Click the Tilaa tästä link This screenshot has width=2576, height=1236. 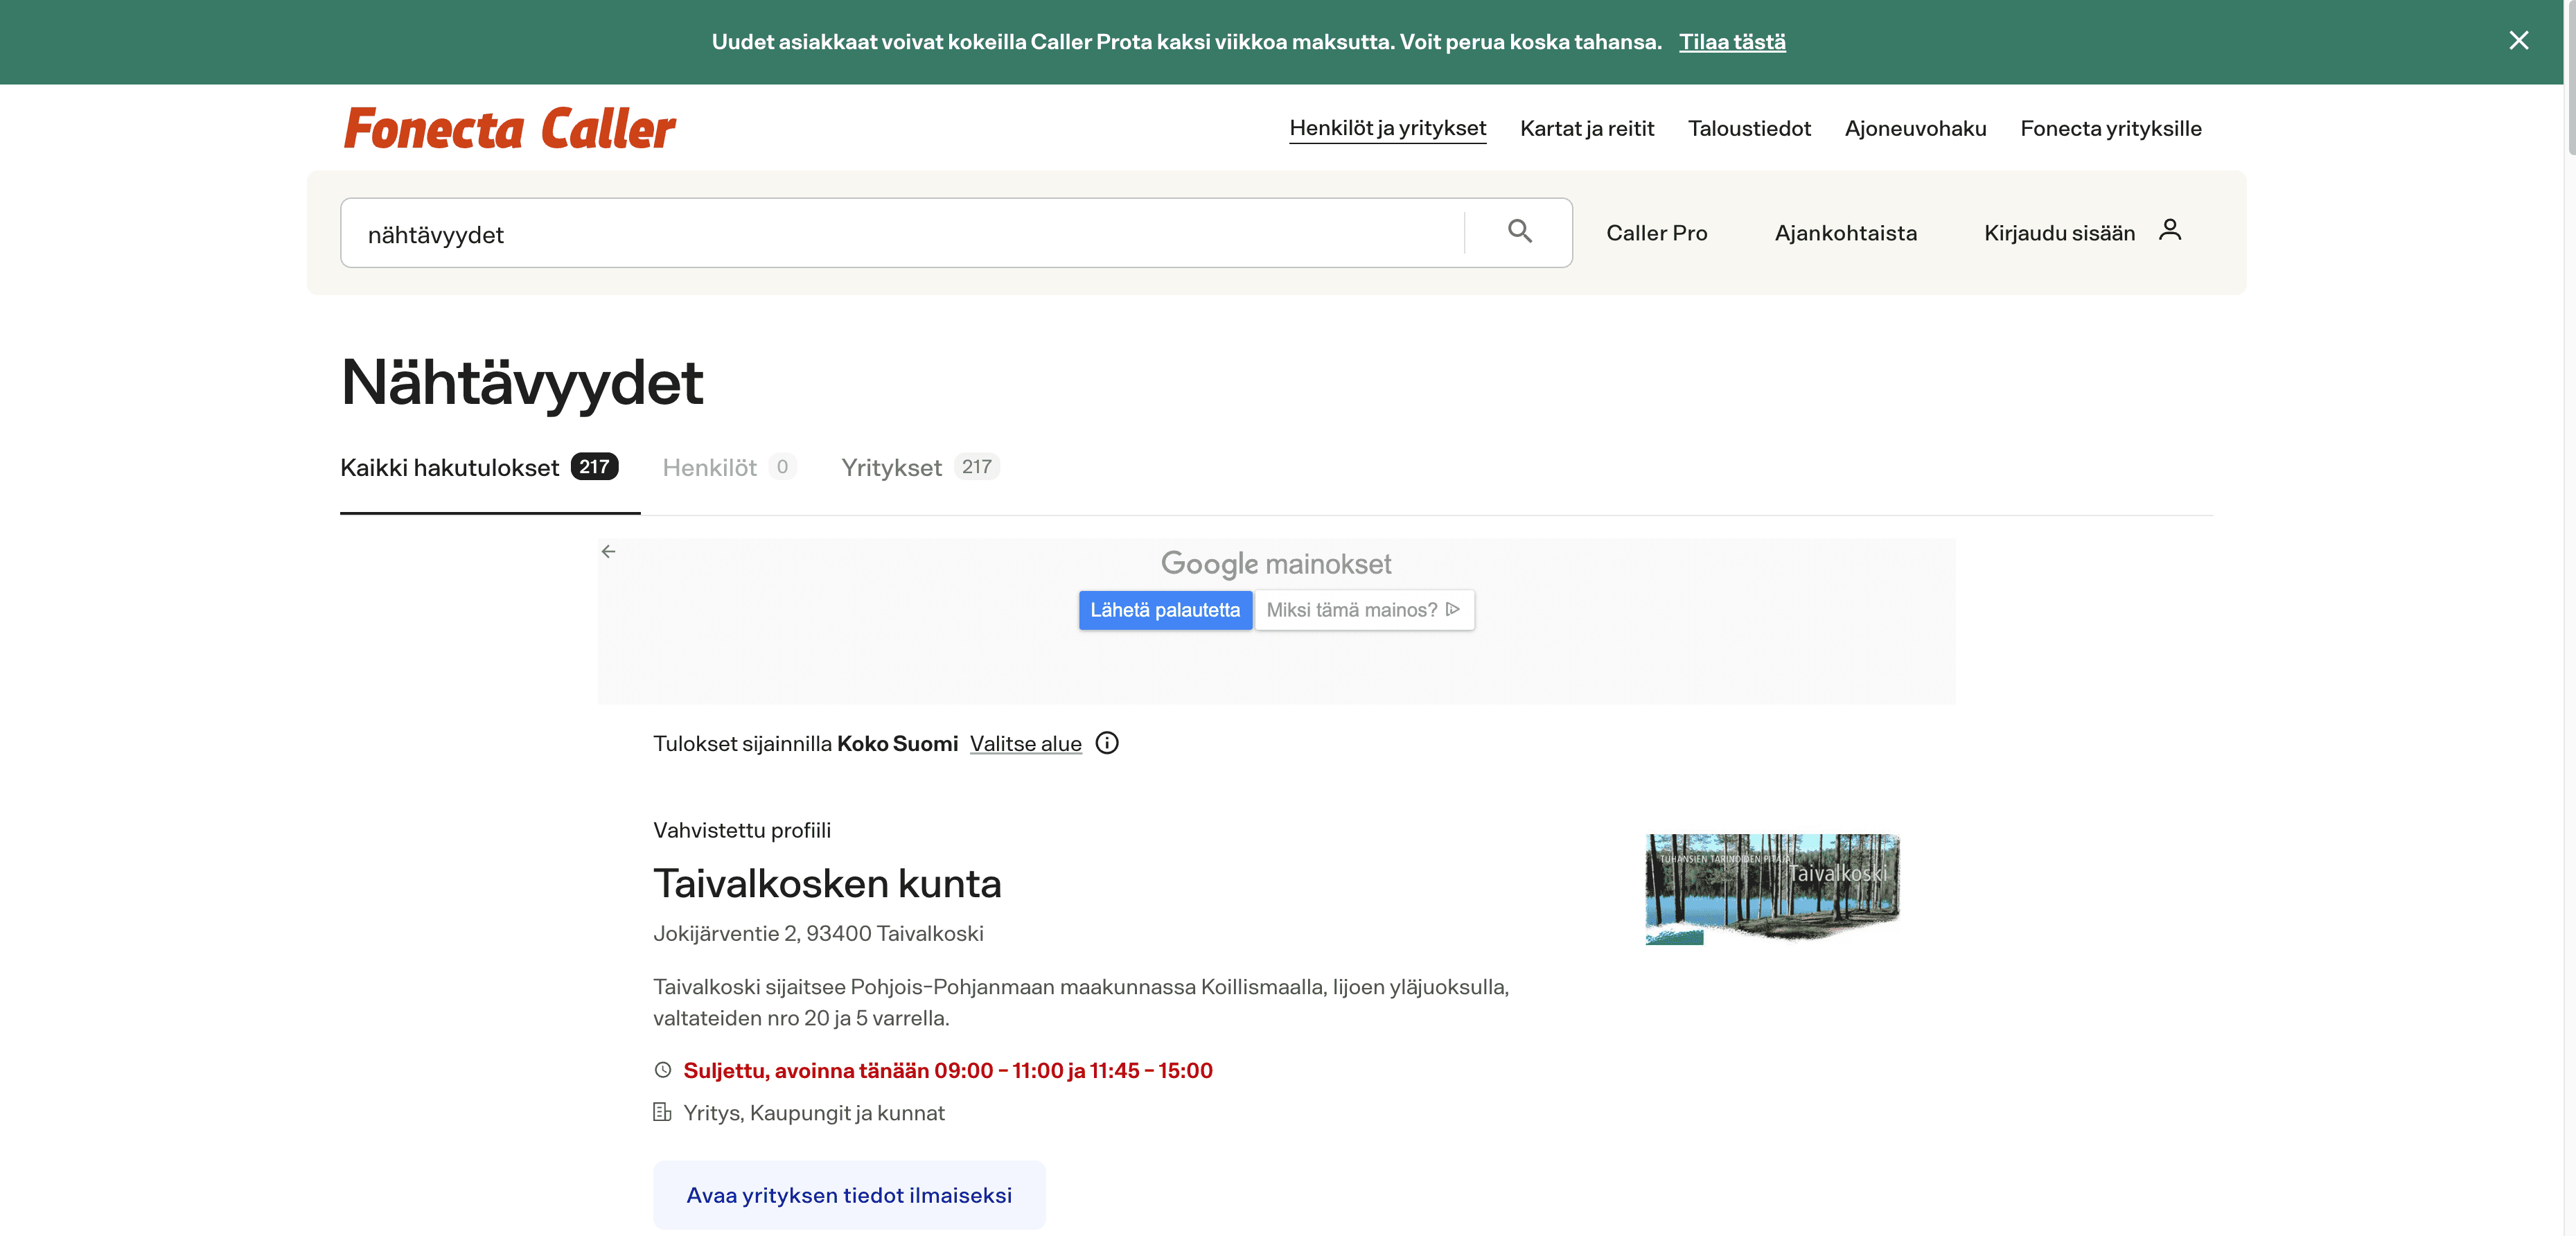coord(1731,42)
